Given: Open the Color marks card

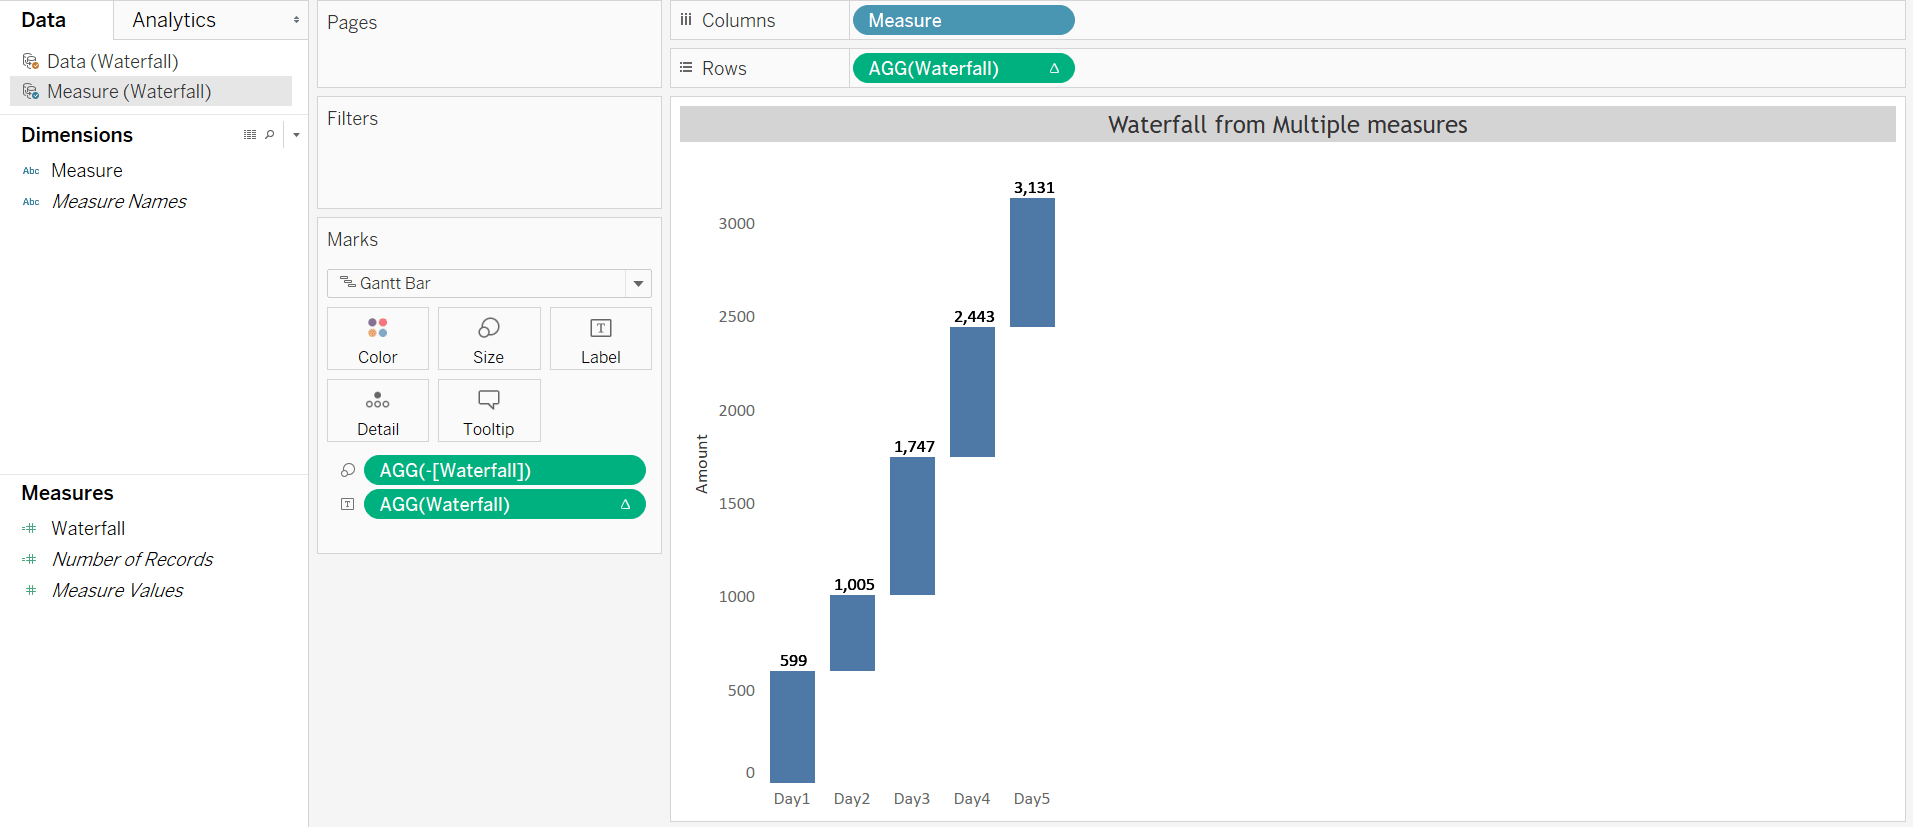Looking at the screenshot, I should coord(377,339).
